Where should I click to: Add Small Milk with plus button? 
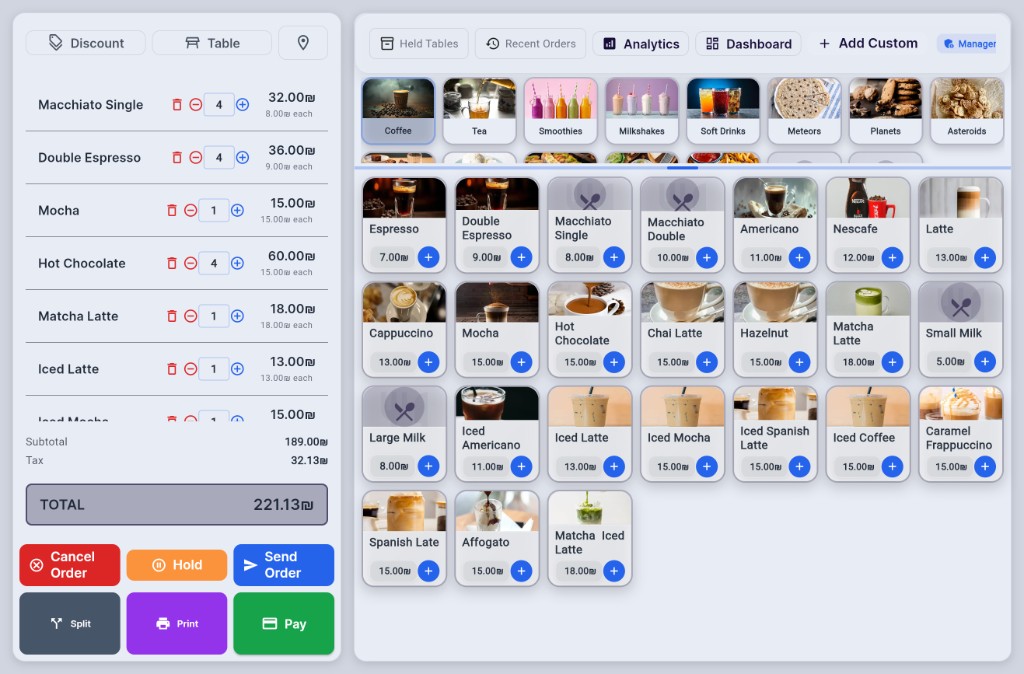[x=985, y=362]
